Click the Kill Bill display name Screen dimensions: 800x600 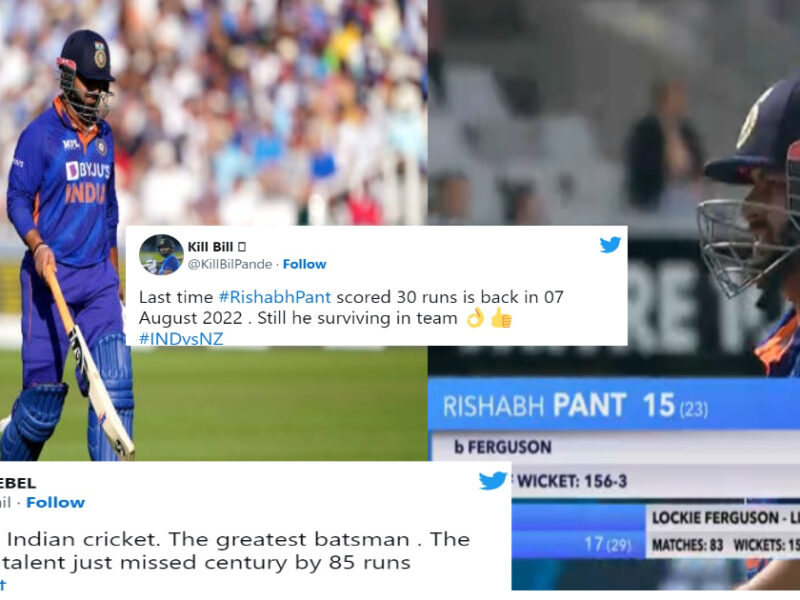(x=210, y=247)
